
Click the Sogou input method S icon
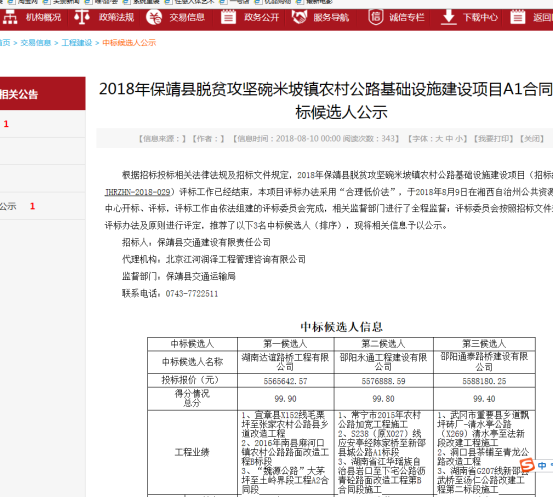[527, 465]
